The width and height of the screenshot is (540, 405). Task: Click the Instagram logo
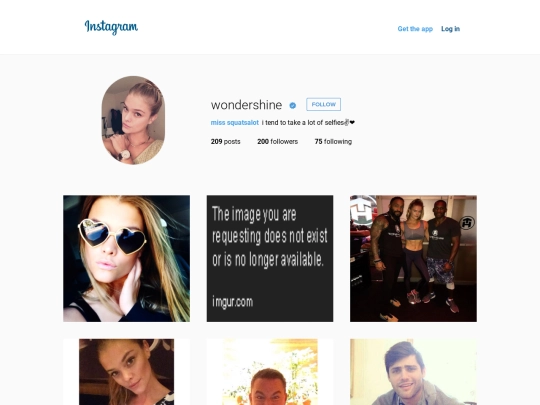coord(111,27)
